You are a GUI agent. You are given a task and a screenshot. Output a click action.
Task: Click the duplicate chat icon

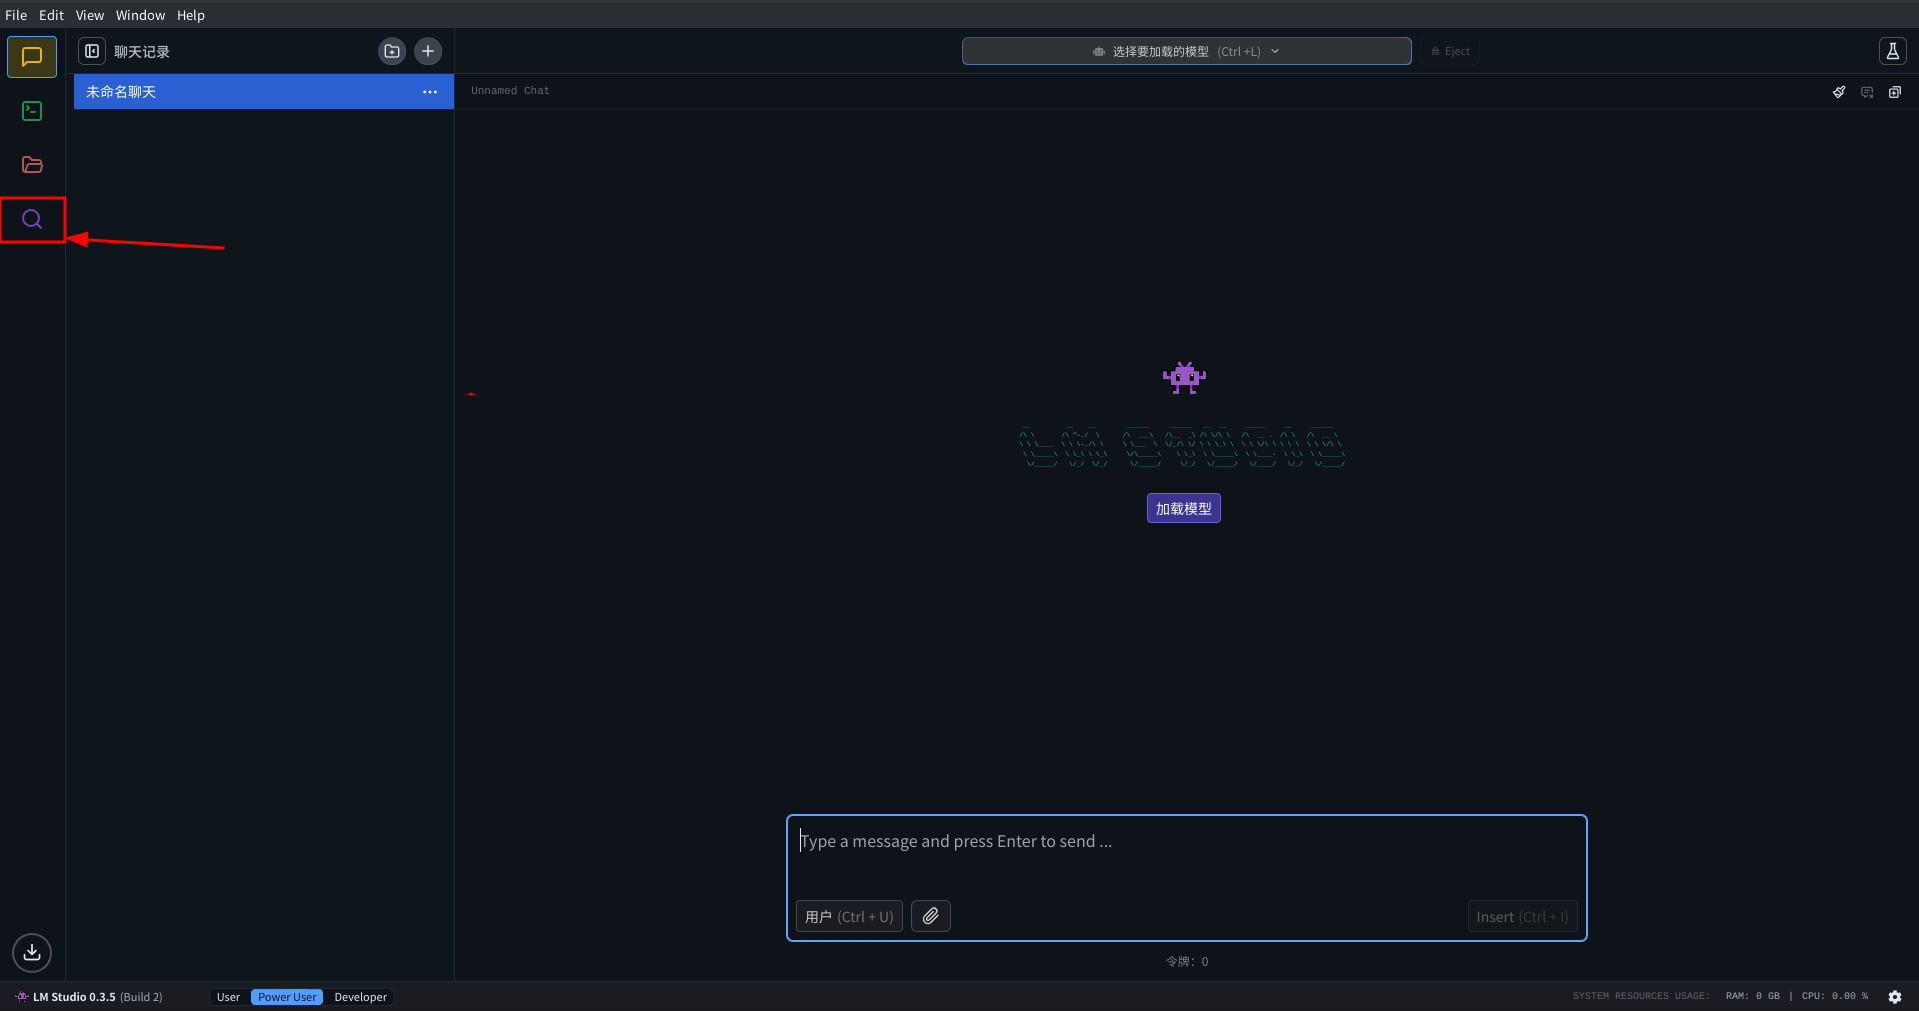[1895, 92]
